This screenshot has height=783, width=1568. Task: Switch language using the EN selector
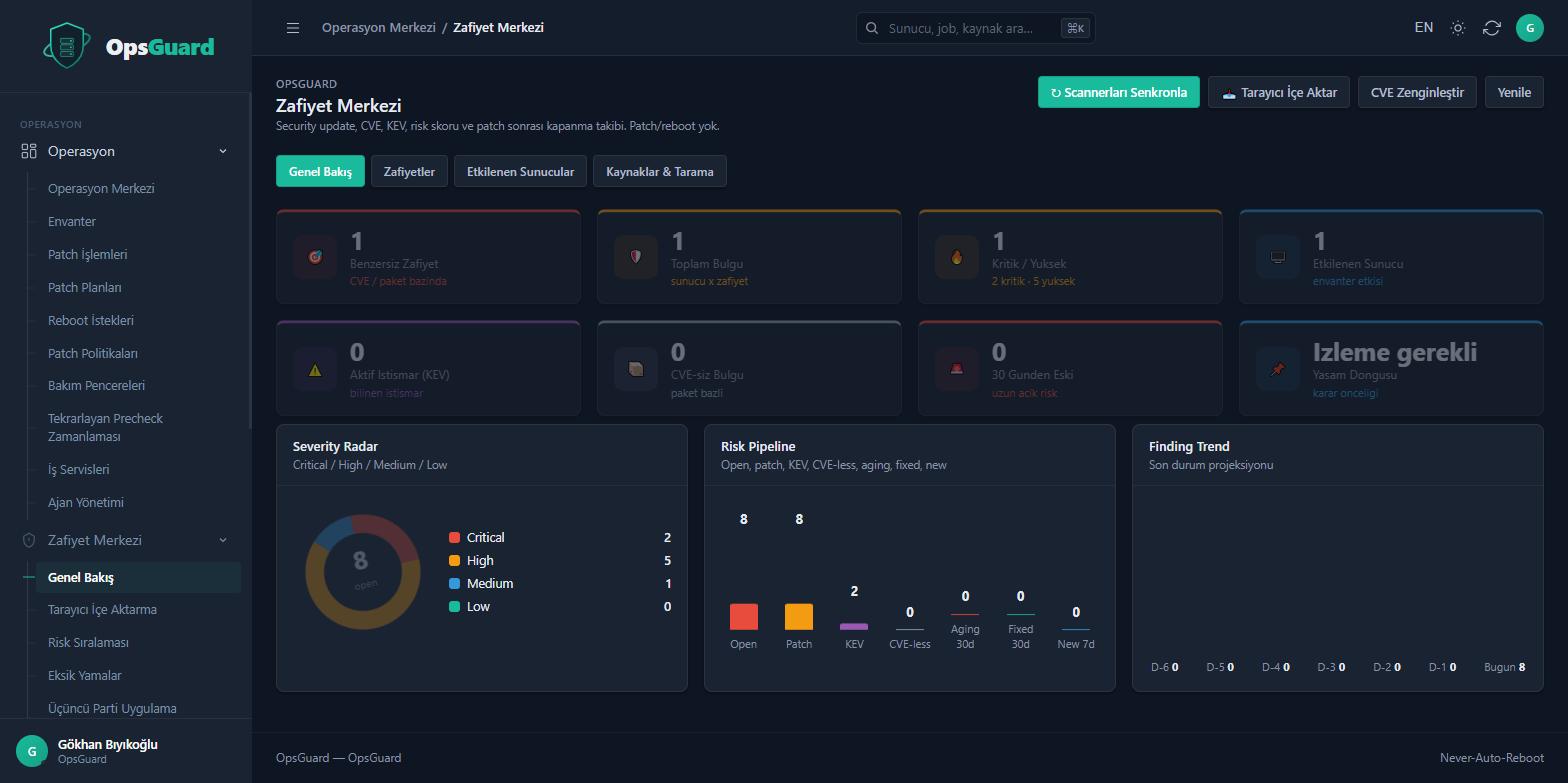pos(1424,28)
